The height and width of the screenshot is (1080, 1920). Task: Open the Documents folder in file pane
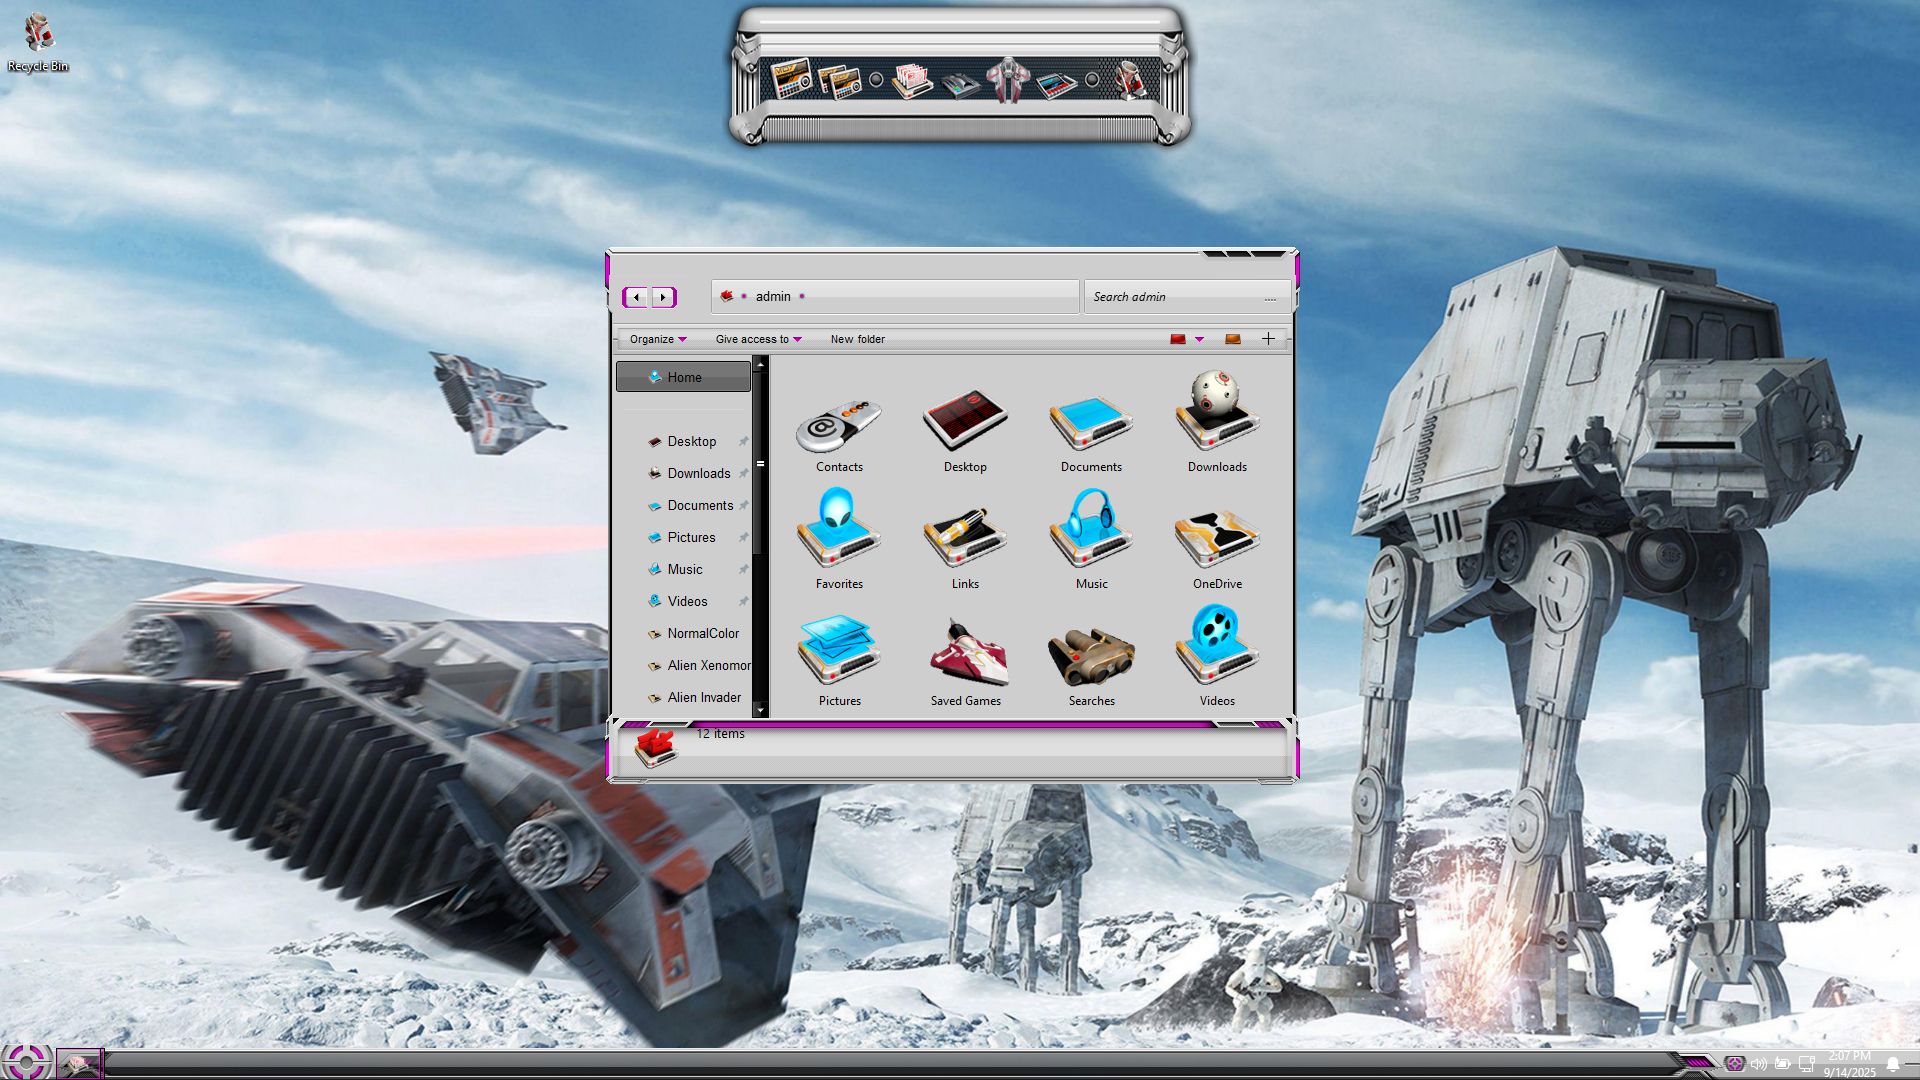point(1091,434)
